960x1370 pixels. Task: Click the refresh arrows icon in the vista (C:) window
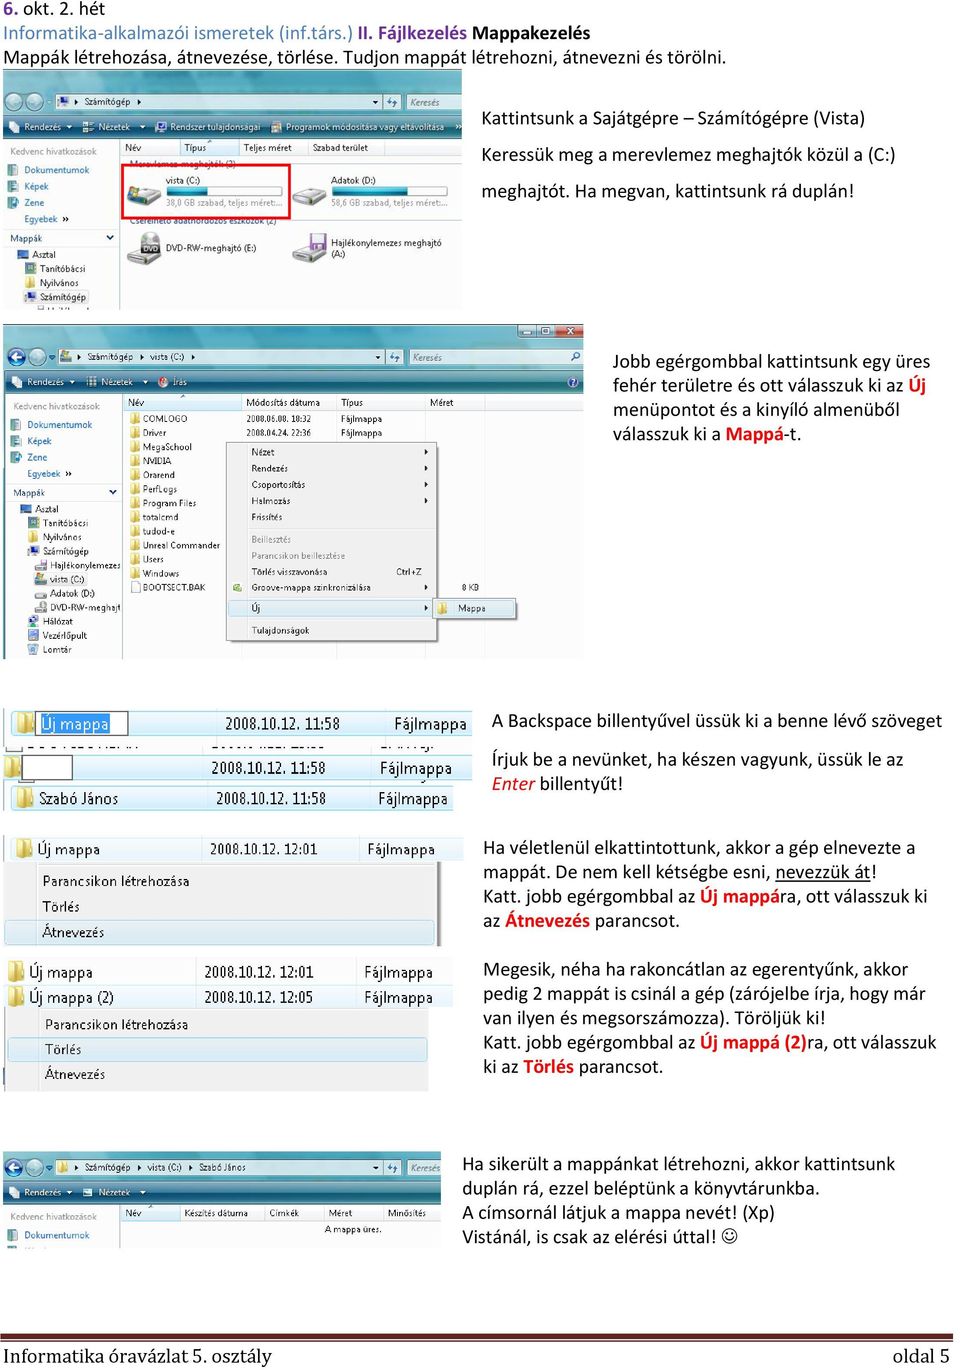394,357
